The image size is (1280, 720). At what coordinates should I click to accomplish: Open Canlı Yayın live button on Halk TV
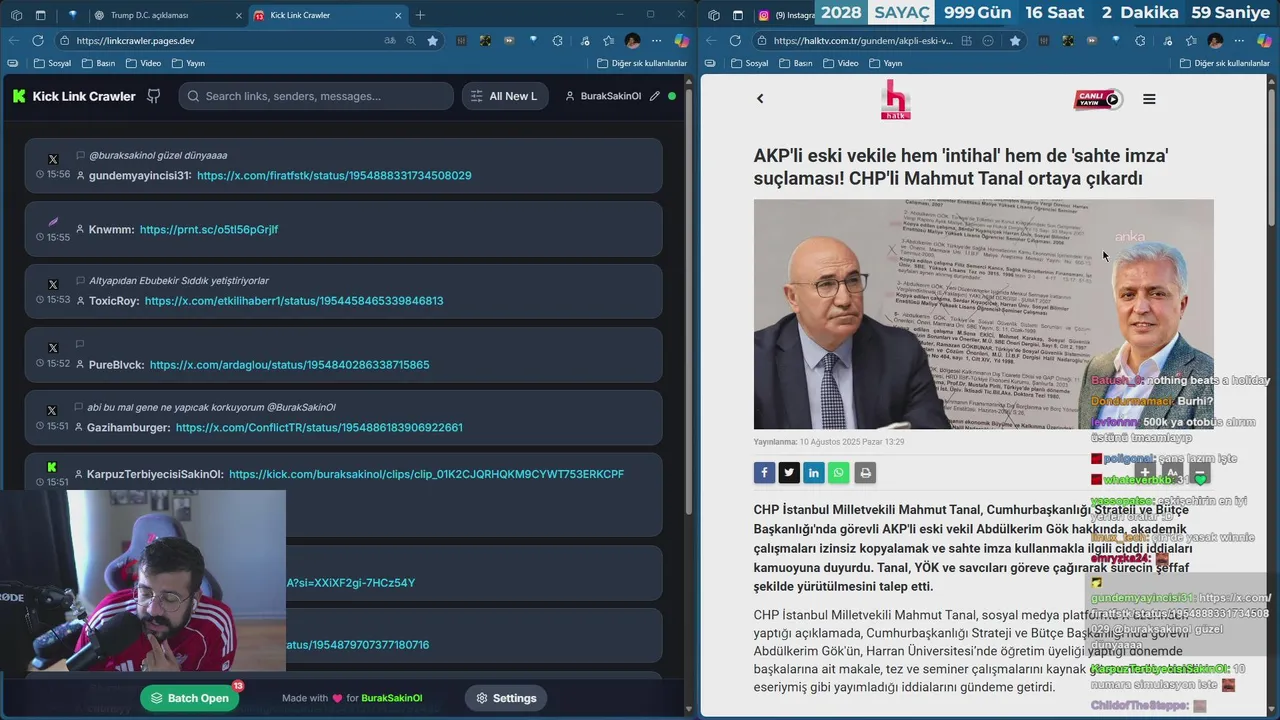coord(1097,99)
